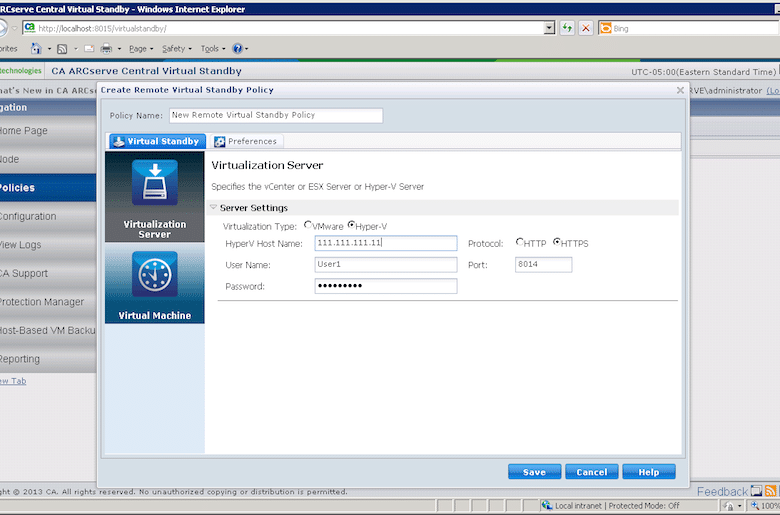Viewport: 780px width, 515px height.
Task: Click the Policy Name input field
Action: (276, 115)
